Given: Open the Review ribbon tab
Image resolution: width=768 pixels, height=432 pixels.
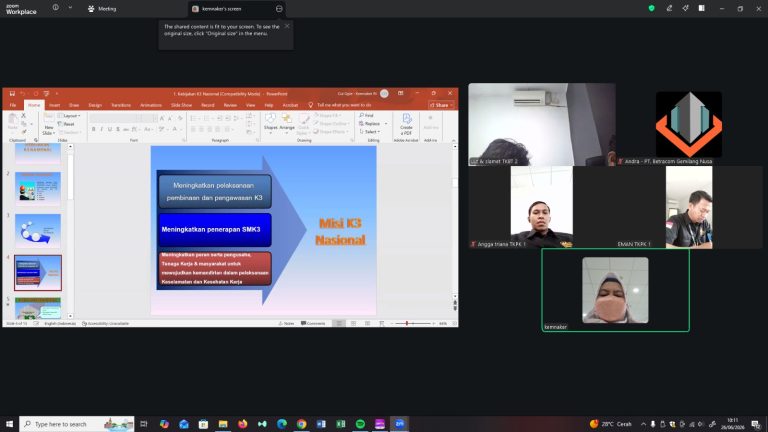Looking at the screenshot, I should tap(230, 105).
